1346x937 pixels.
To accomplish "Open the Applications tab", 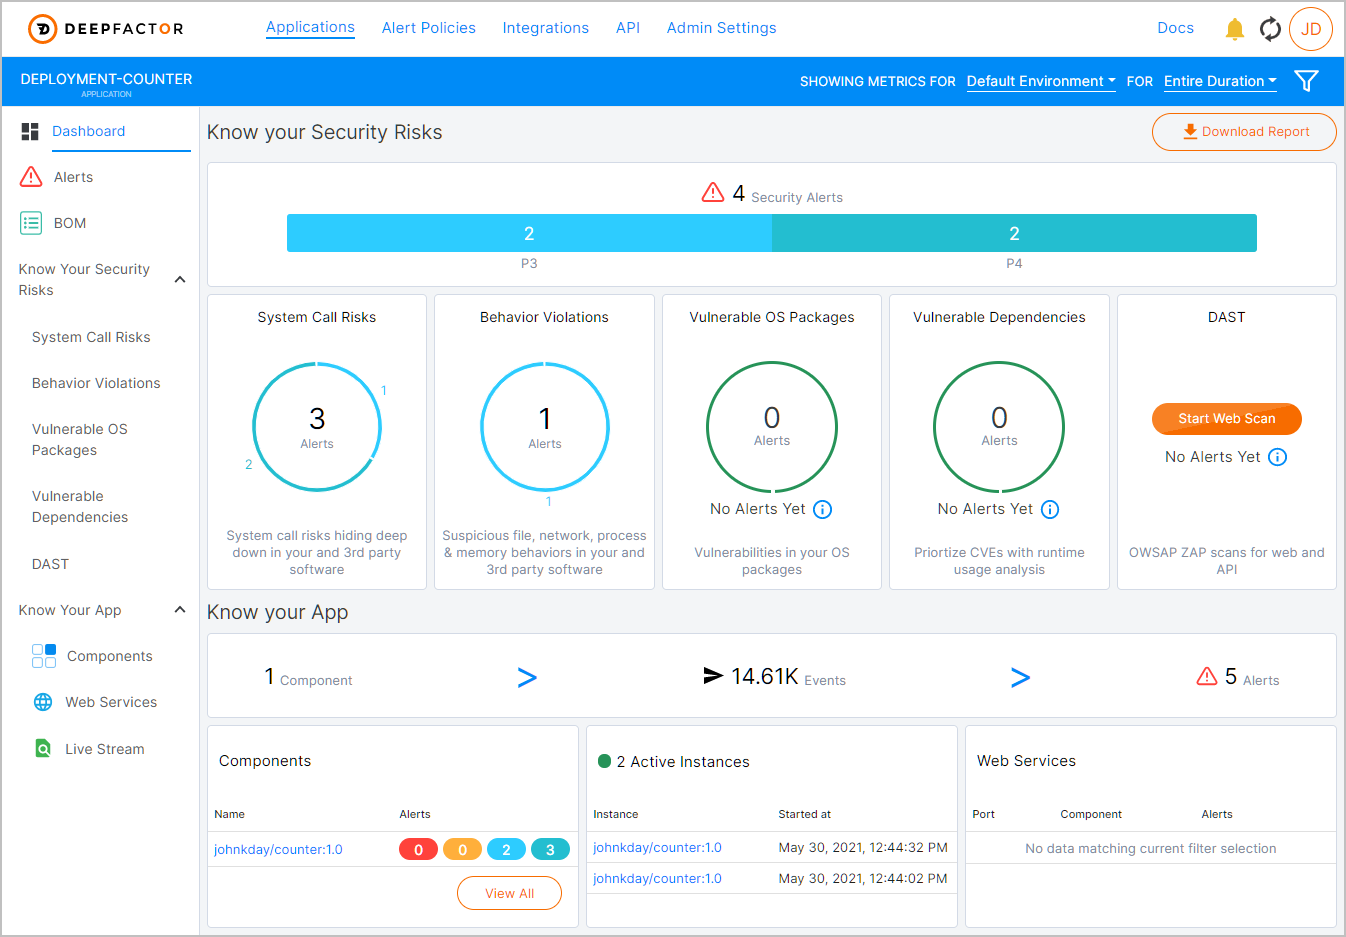I will (310, 28).
